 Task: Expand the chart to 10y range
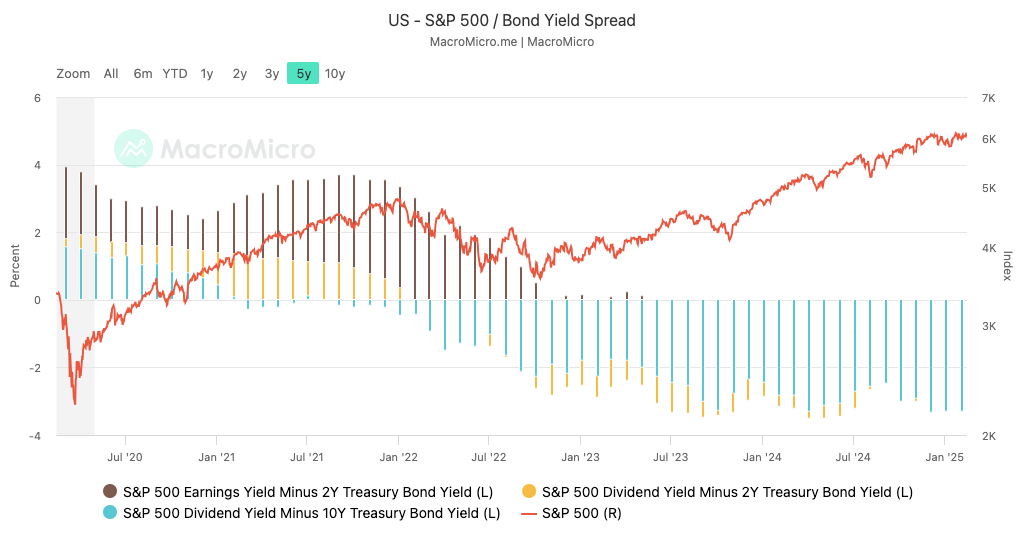[x=336, y=73]
